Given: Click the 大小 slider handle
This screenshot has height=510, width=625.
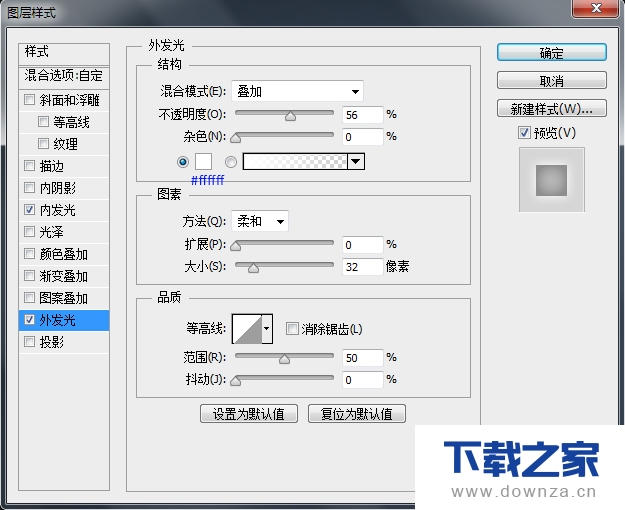Looking at the screenshot, I should [x=253, y=268].
